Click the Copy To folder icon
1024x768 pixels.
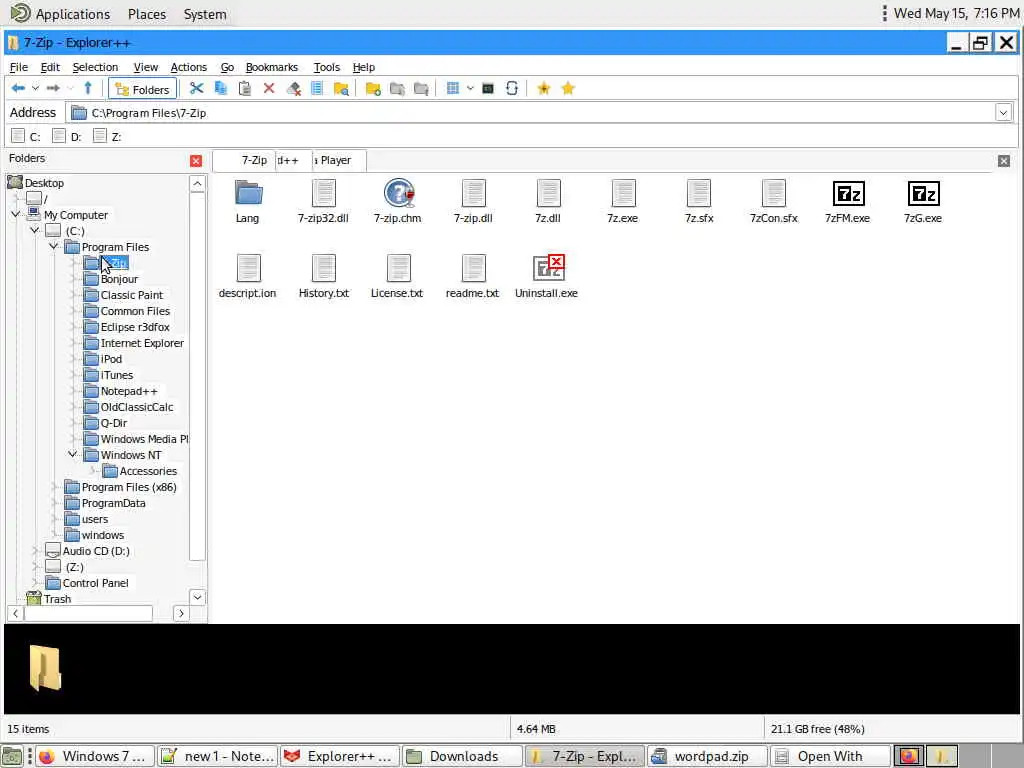coord(397,88)
